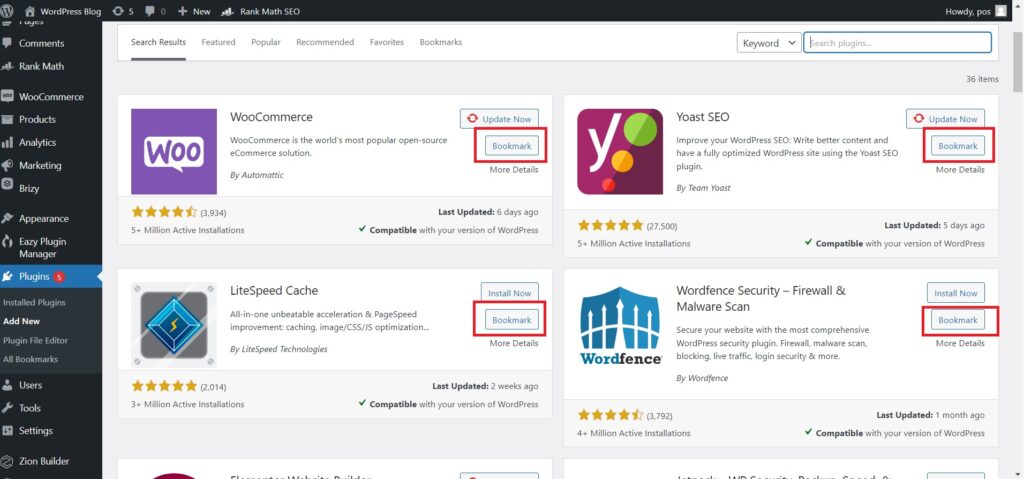Install Wordfence Security with Install Now
The image size is (1024, 479).
(x=956, y=293)
